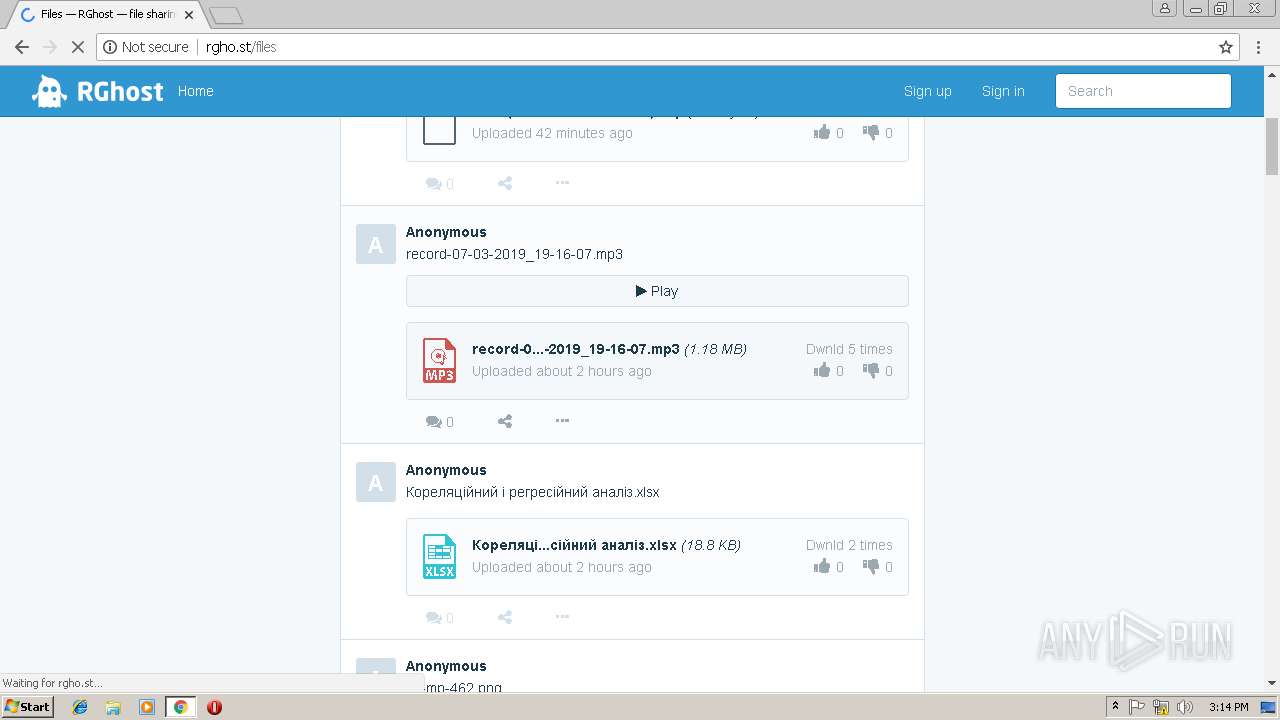Launch Internet Explorer from taskbar
1280x720 pixels.
coord(80,707)
